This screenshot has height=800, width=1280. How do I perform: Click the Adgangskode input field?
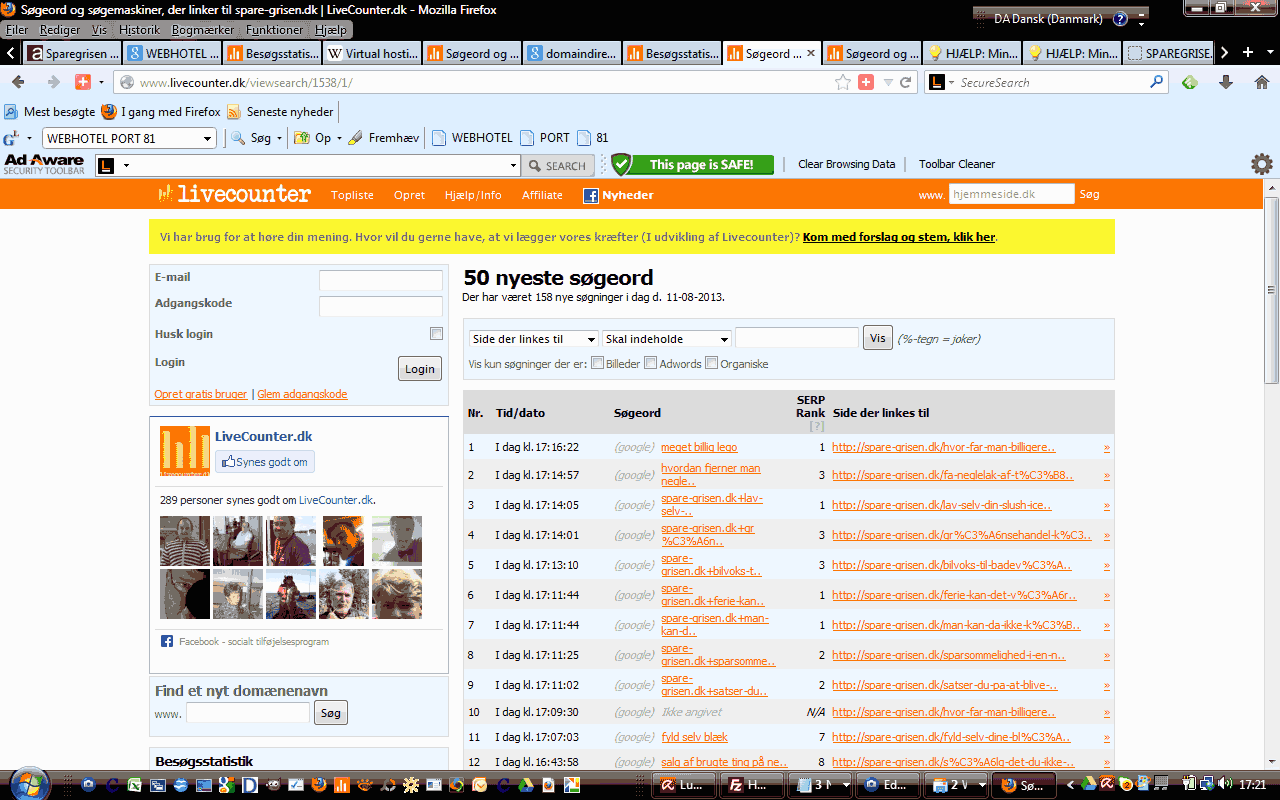point(380,307)
